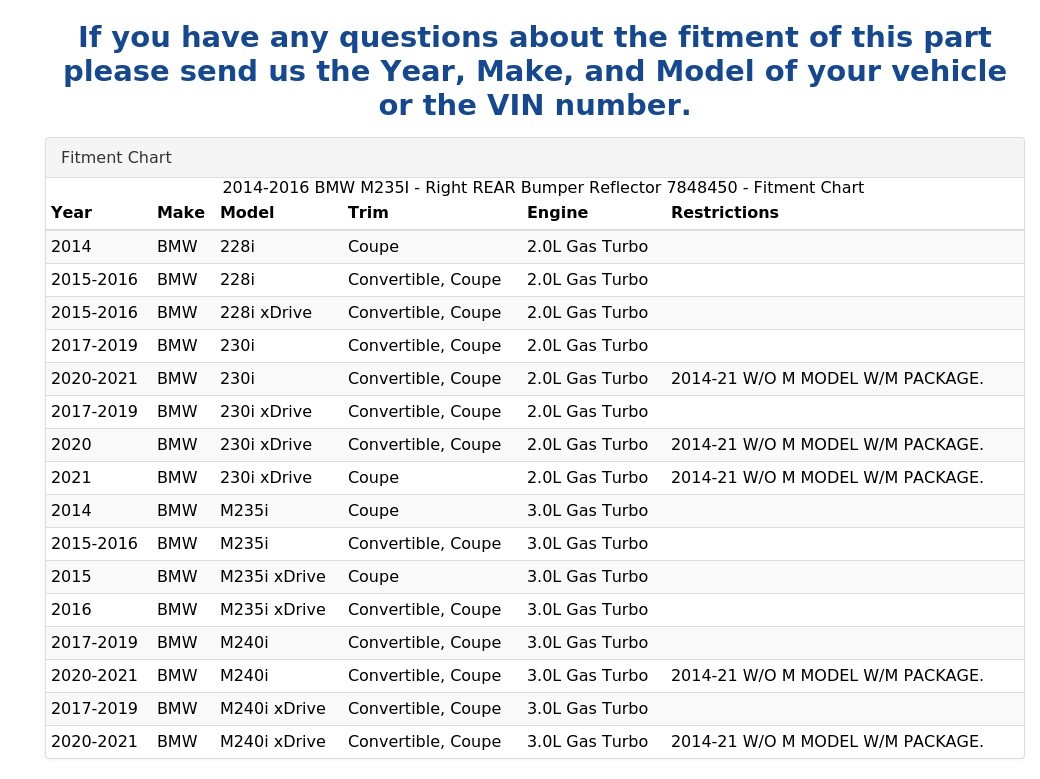Click 3.0L Gas Turbo in 2020-2021 M240i xDrive row
Screen dimensions: 1040x779
click(587, 742)
